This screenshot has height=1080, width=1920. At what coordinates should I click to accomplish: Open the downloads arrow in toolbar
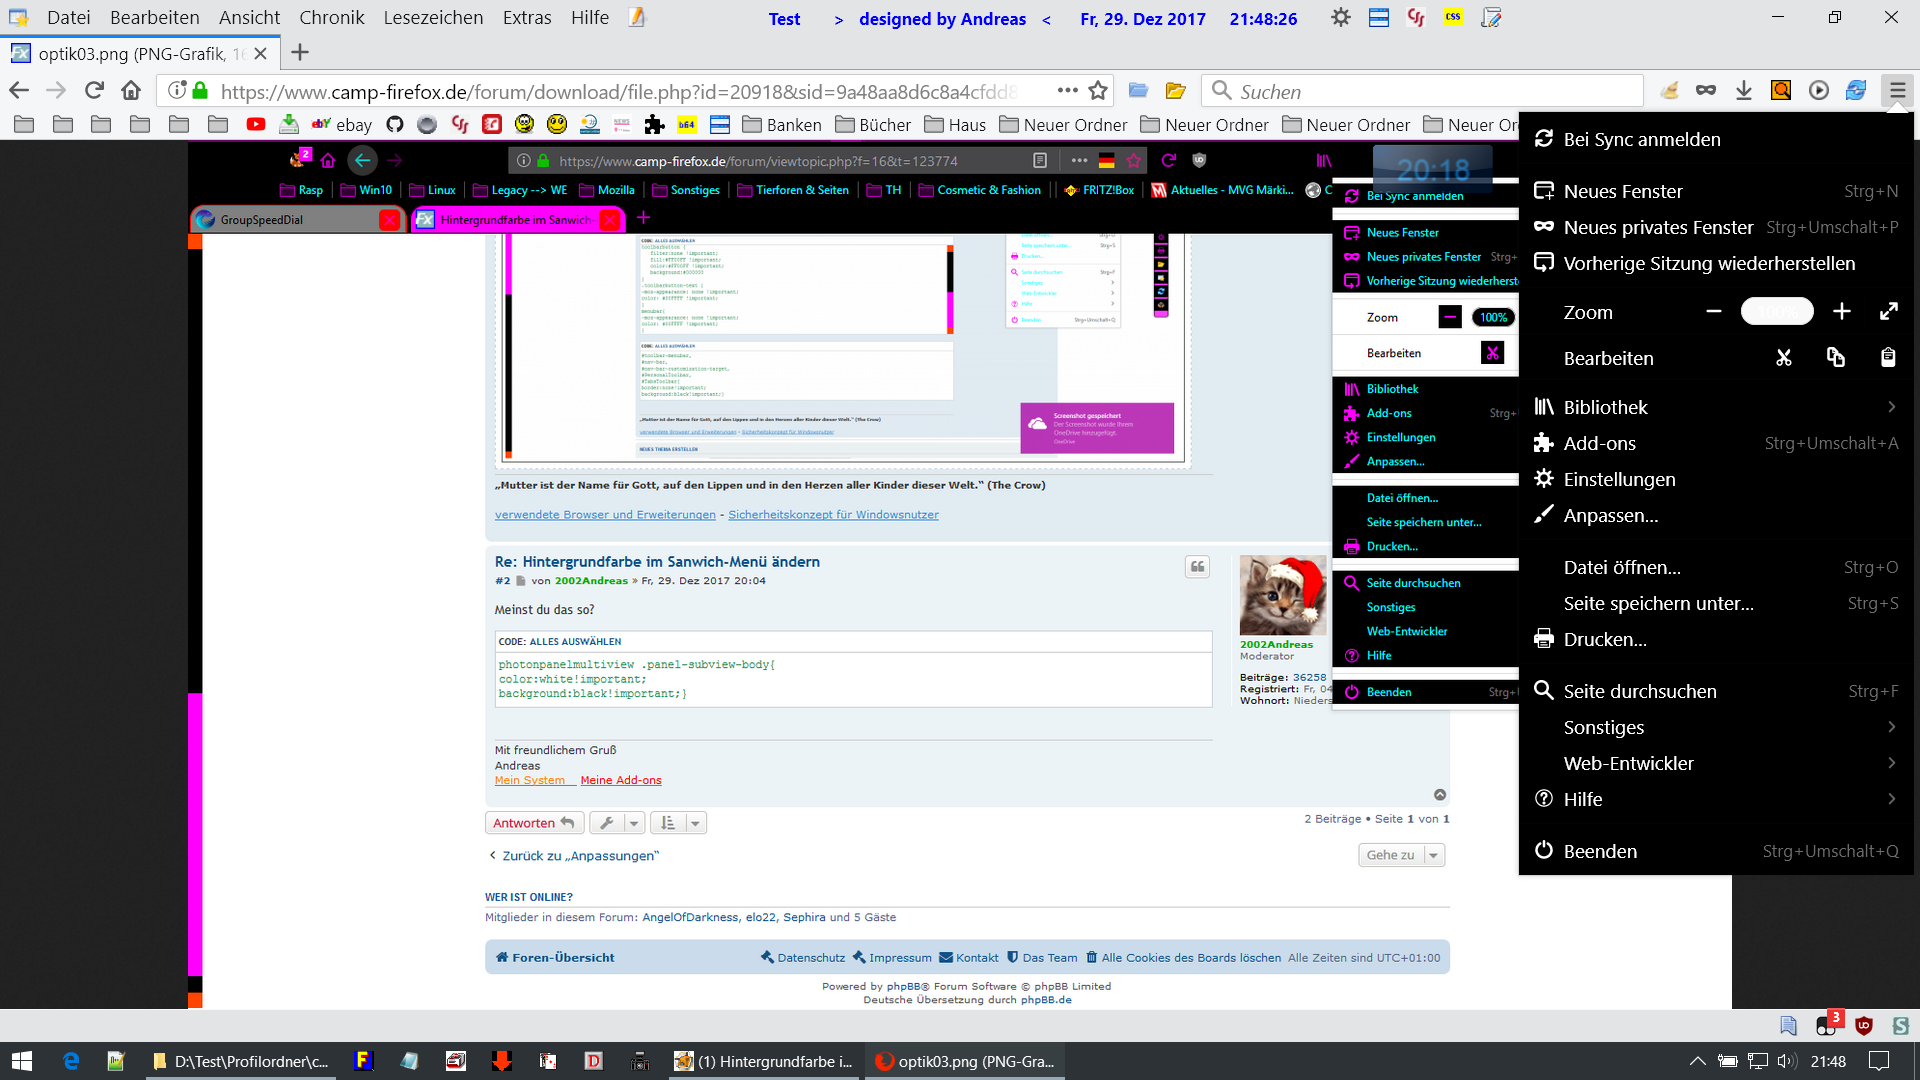tap(1744, 91)
